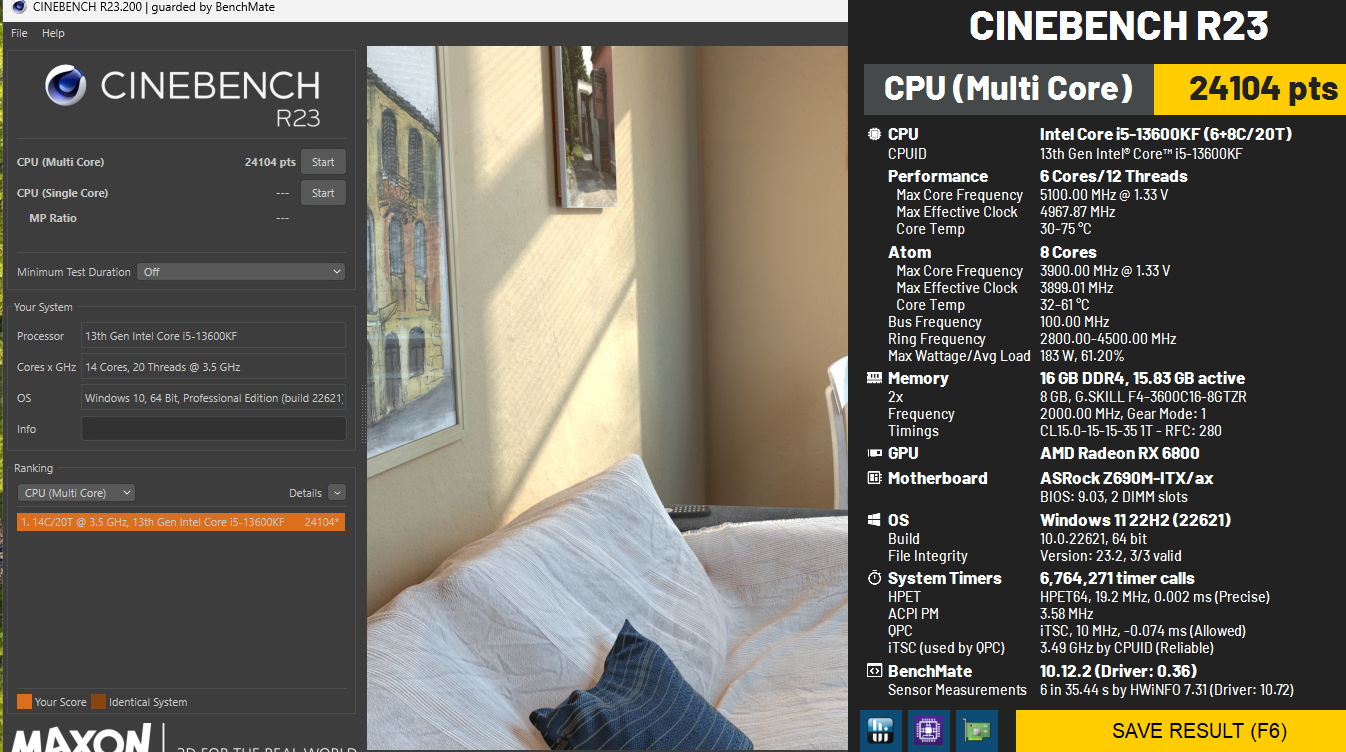
Task: Open the Minimum Test Duration dropdown
Action: click(241, 272)
